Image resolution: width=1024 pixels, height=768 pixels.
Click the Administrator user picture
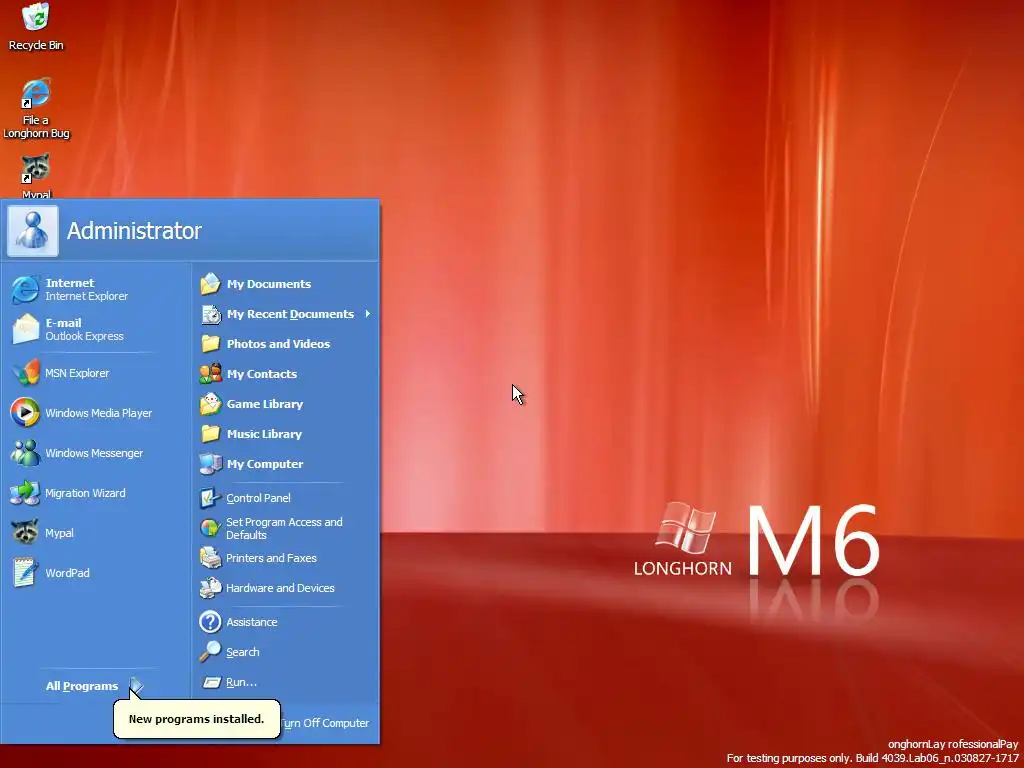click(x=33, y=231)
